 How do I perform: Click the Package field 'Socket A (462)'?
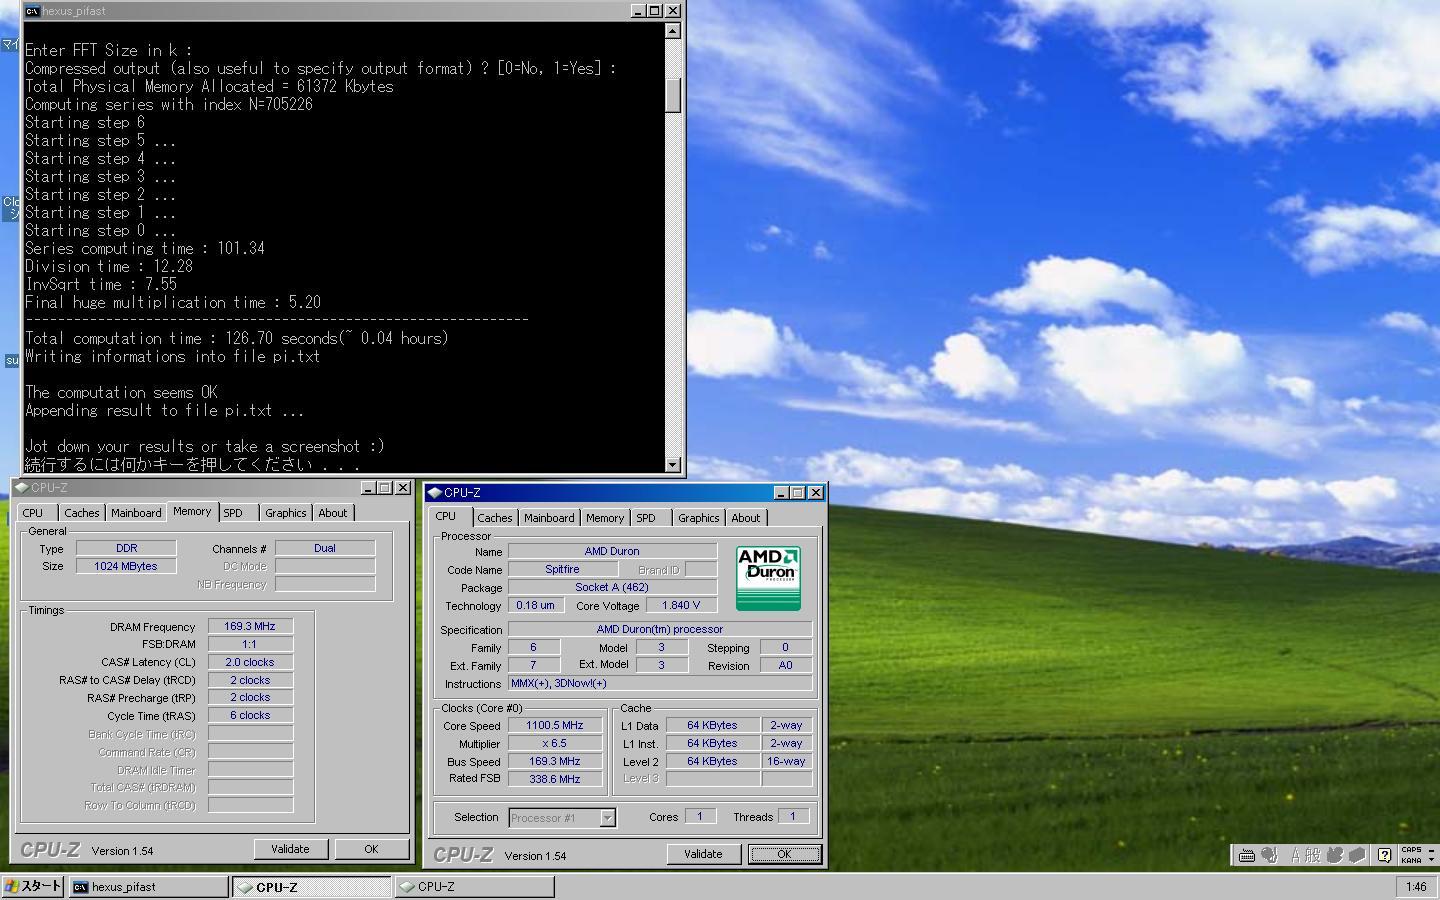(612, 587)
